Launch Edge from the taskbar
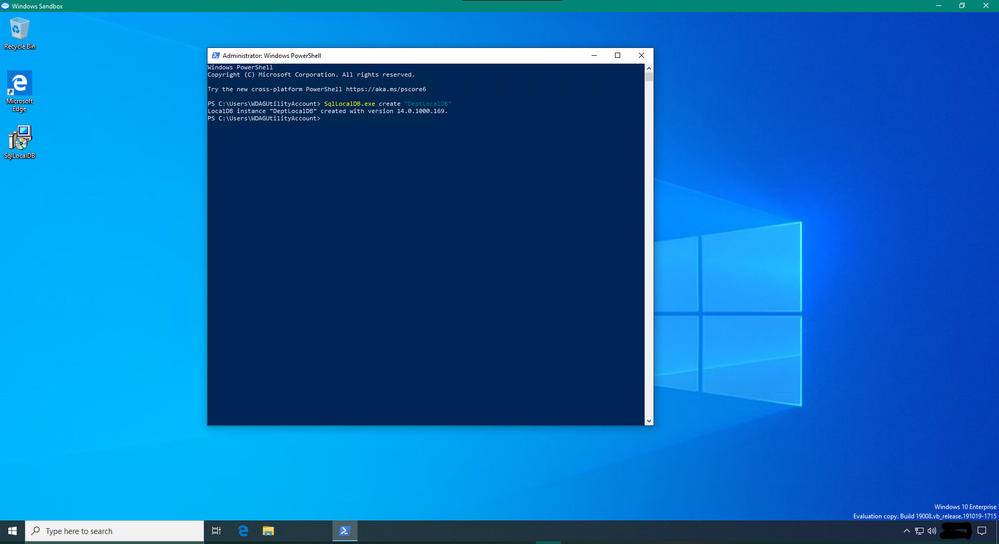 coord(243,531)
